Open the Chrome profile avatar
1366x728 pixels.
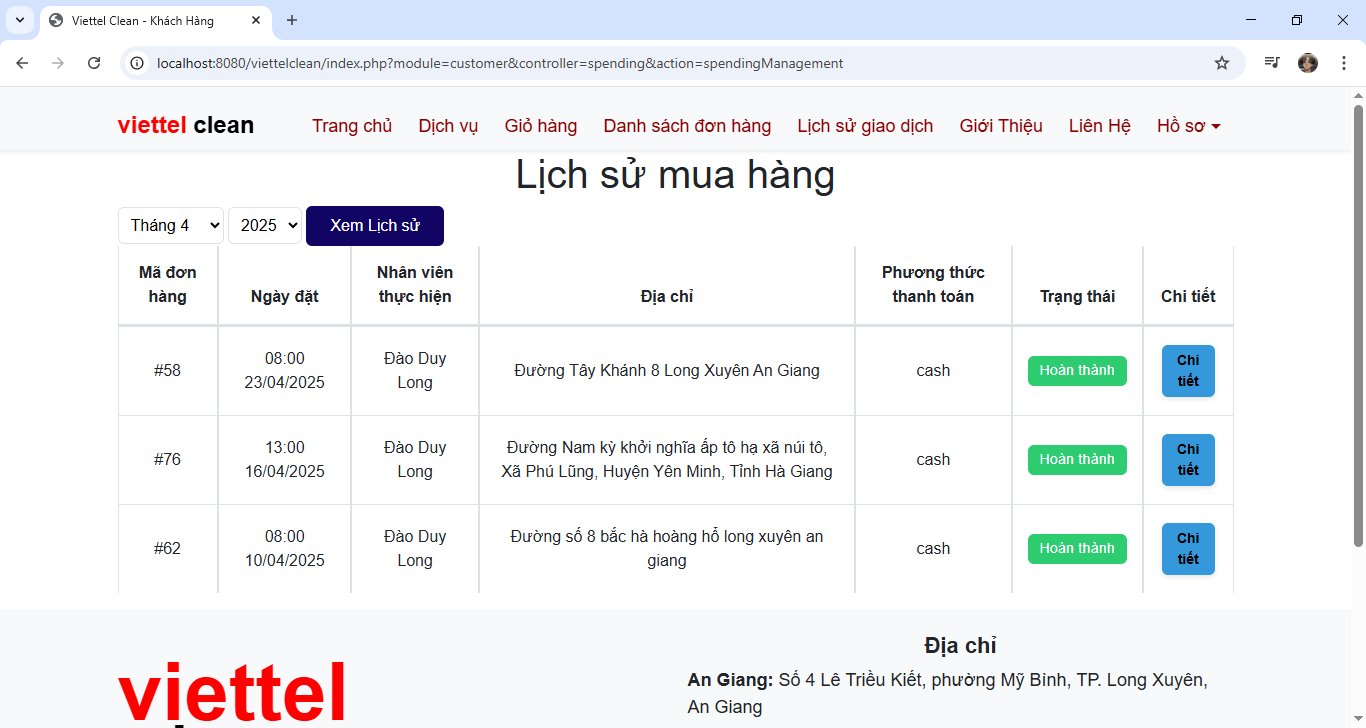coord(1307,63)
